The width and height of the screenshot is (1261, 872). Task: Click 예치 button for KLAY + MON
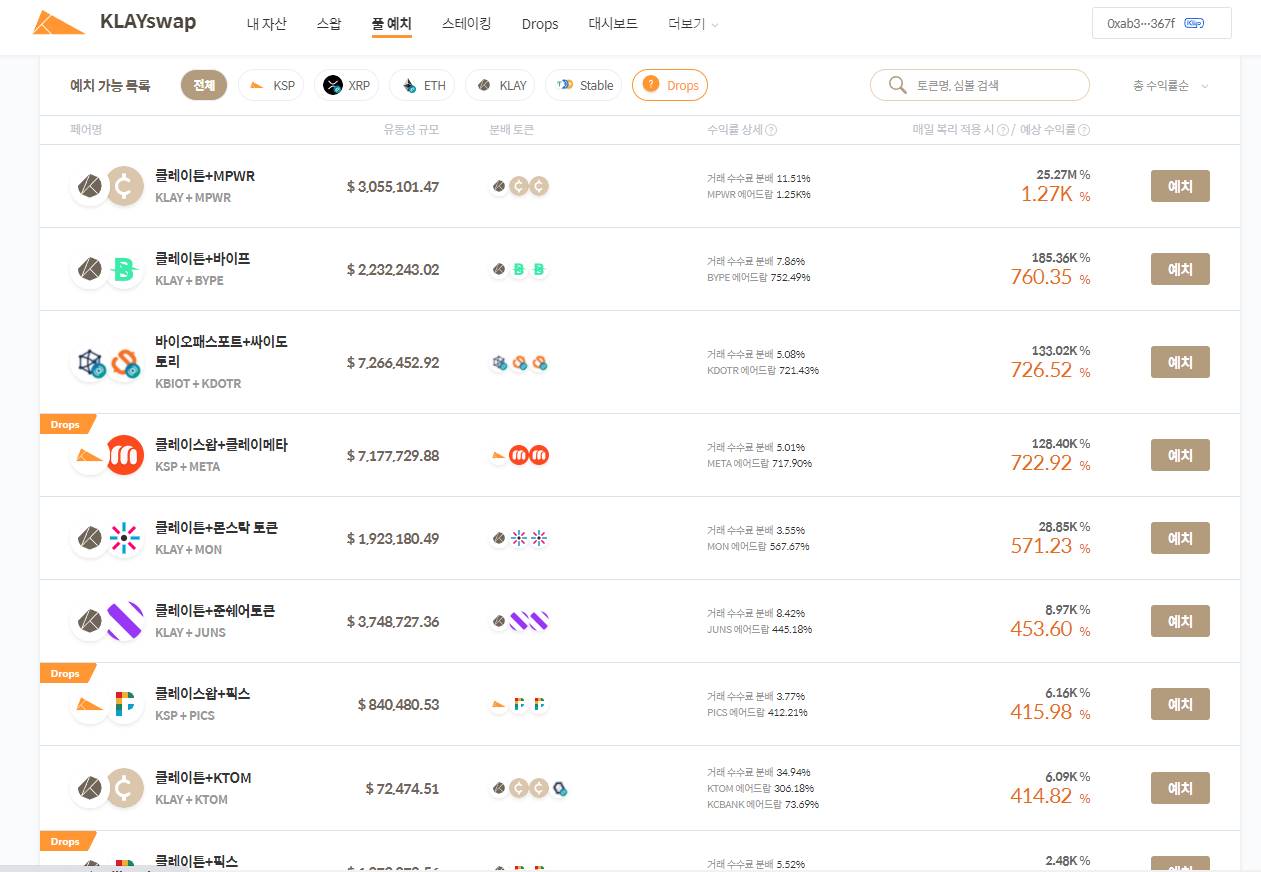click(1180, 538)
